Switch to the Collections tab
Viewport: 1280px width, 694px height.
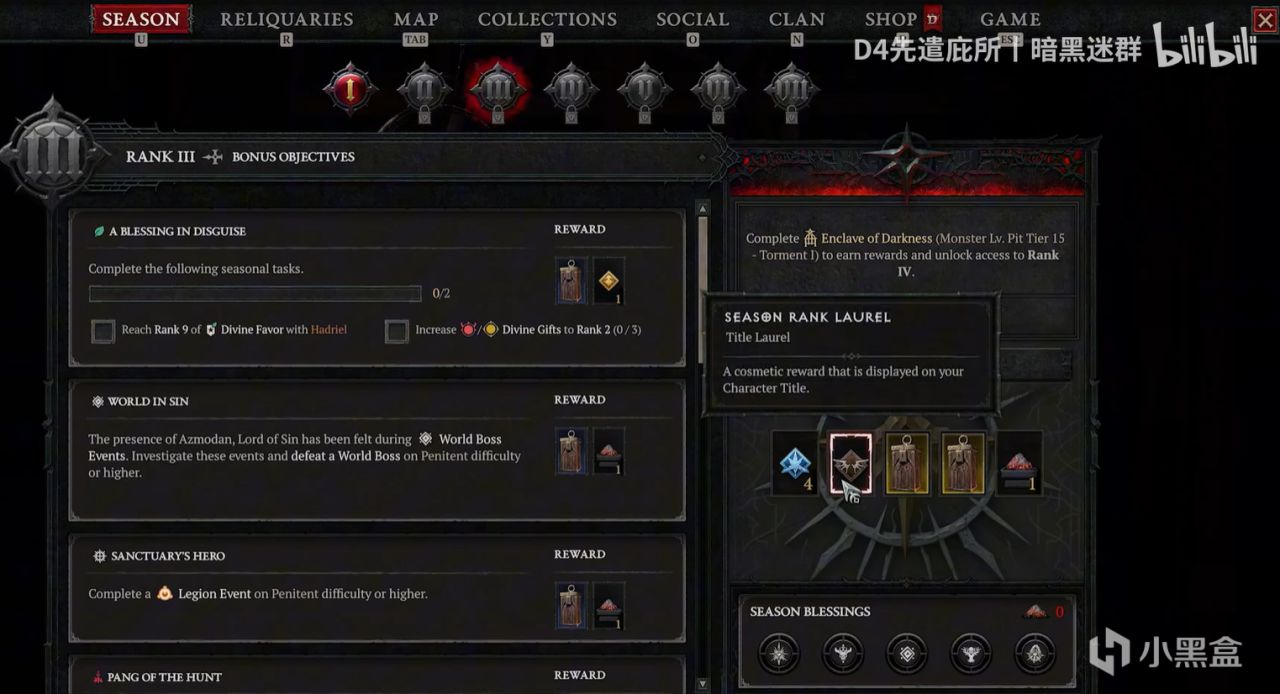[547, 19]
